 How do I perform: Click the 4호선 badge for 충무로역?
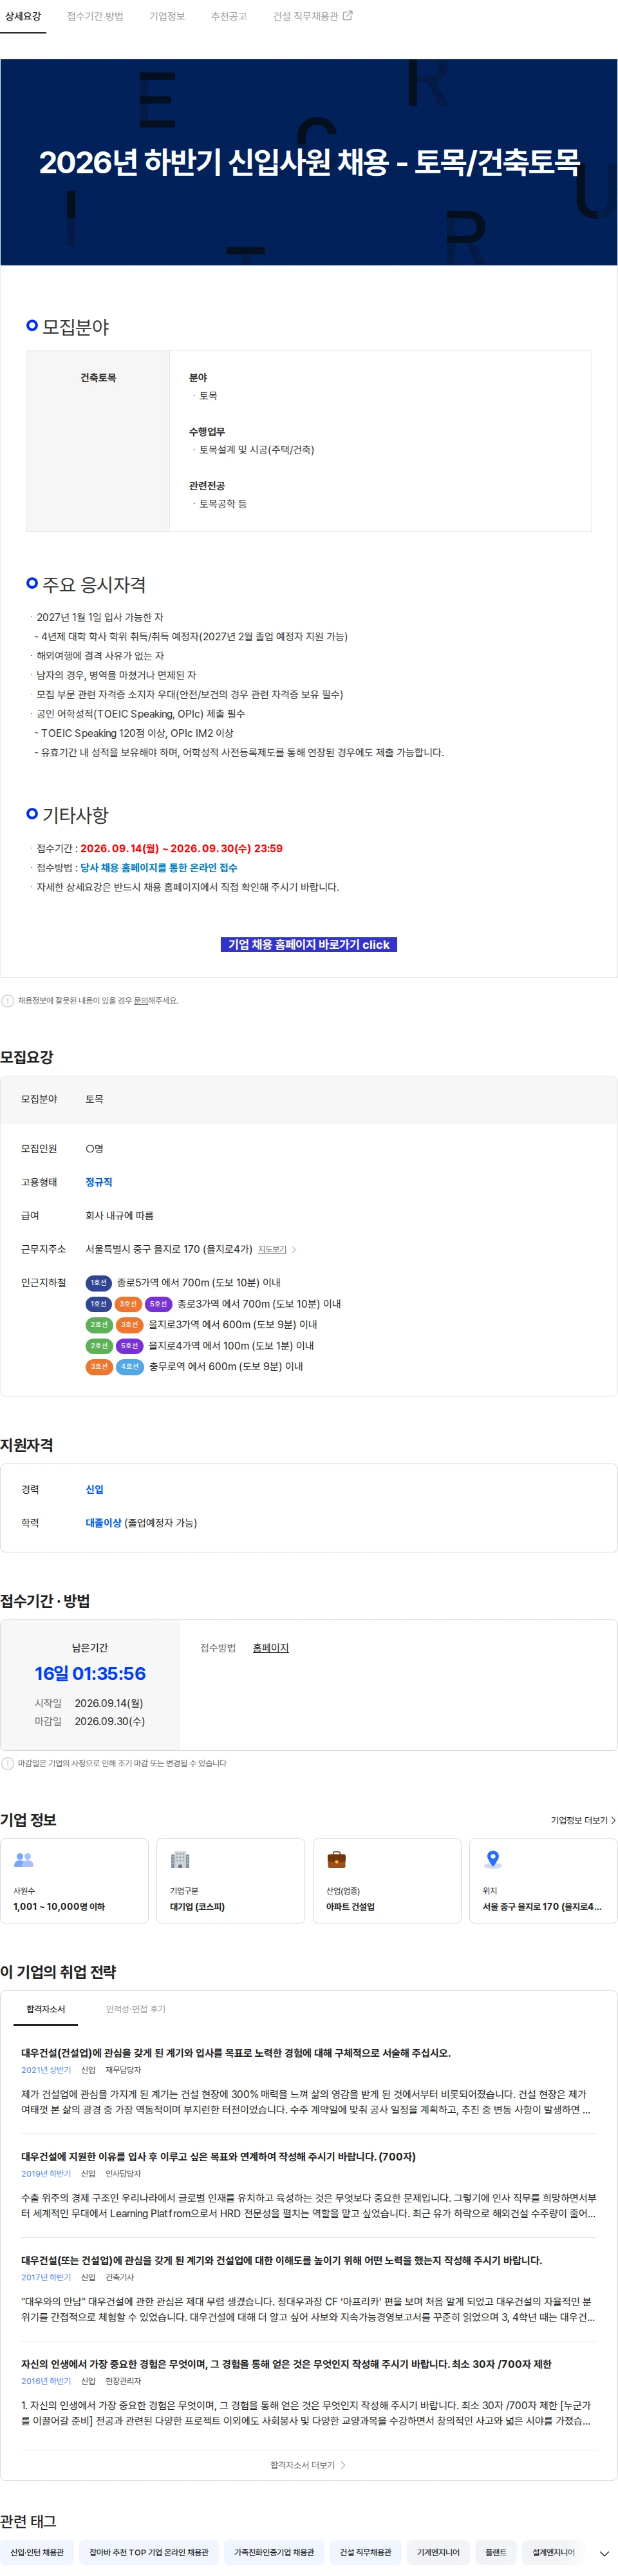click(x=129, y=1366)
